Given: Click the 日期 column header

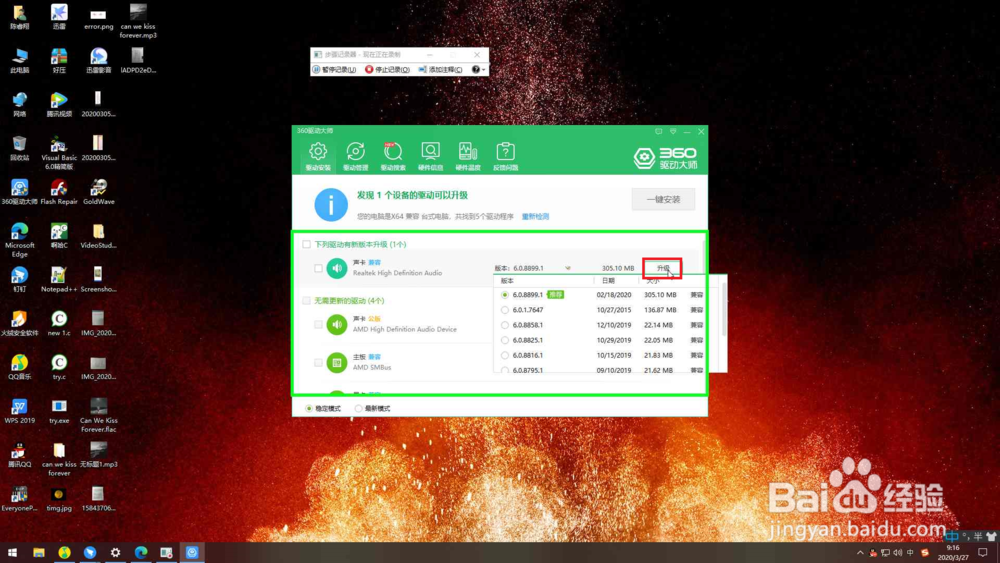Looking at the screenshot, I should pos(608,281).
